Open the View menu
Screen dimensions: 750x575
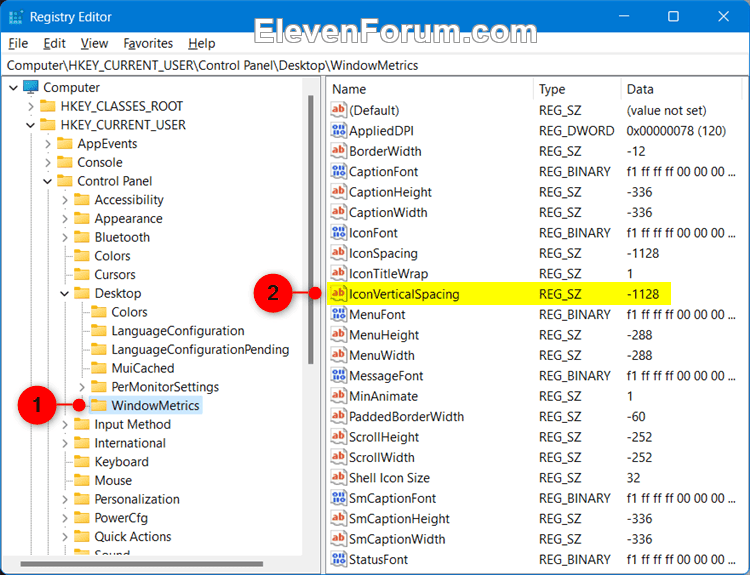tap(94, 44)
